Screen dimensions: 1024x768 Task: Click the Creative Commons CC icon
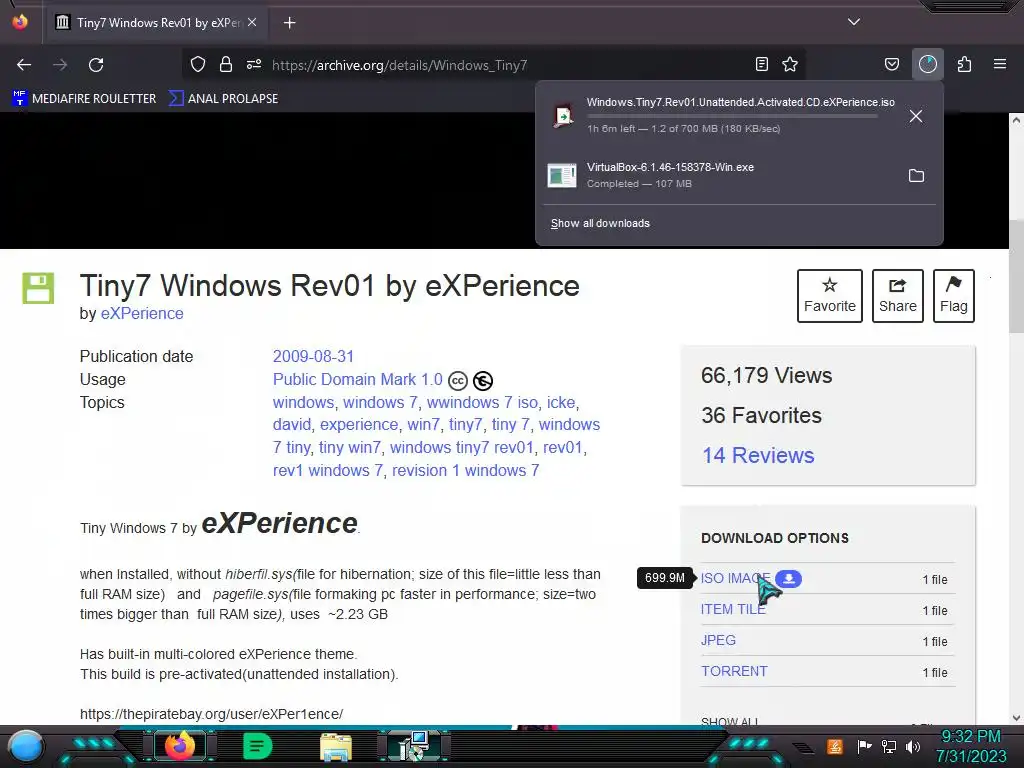(x=458, y=381)
